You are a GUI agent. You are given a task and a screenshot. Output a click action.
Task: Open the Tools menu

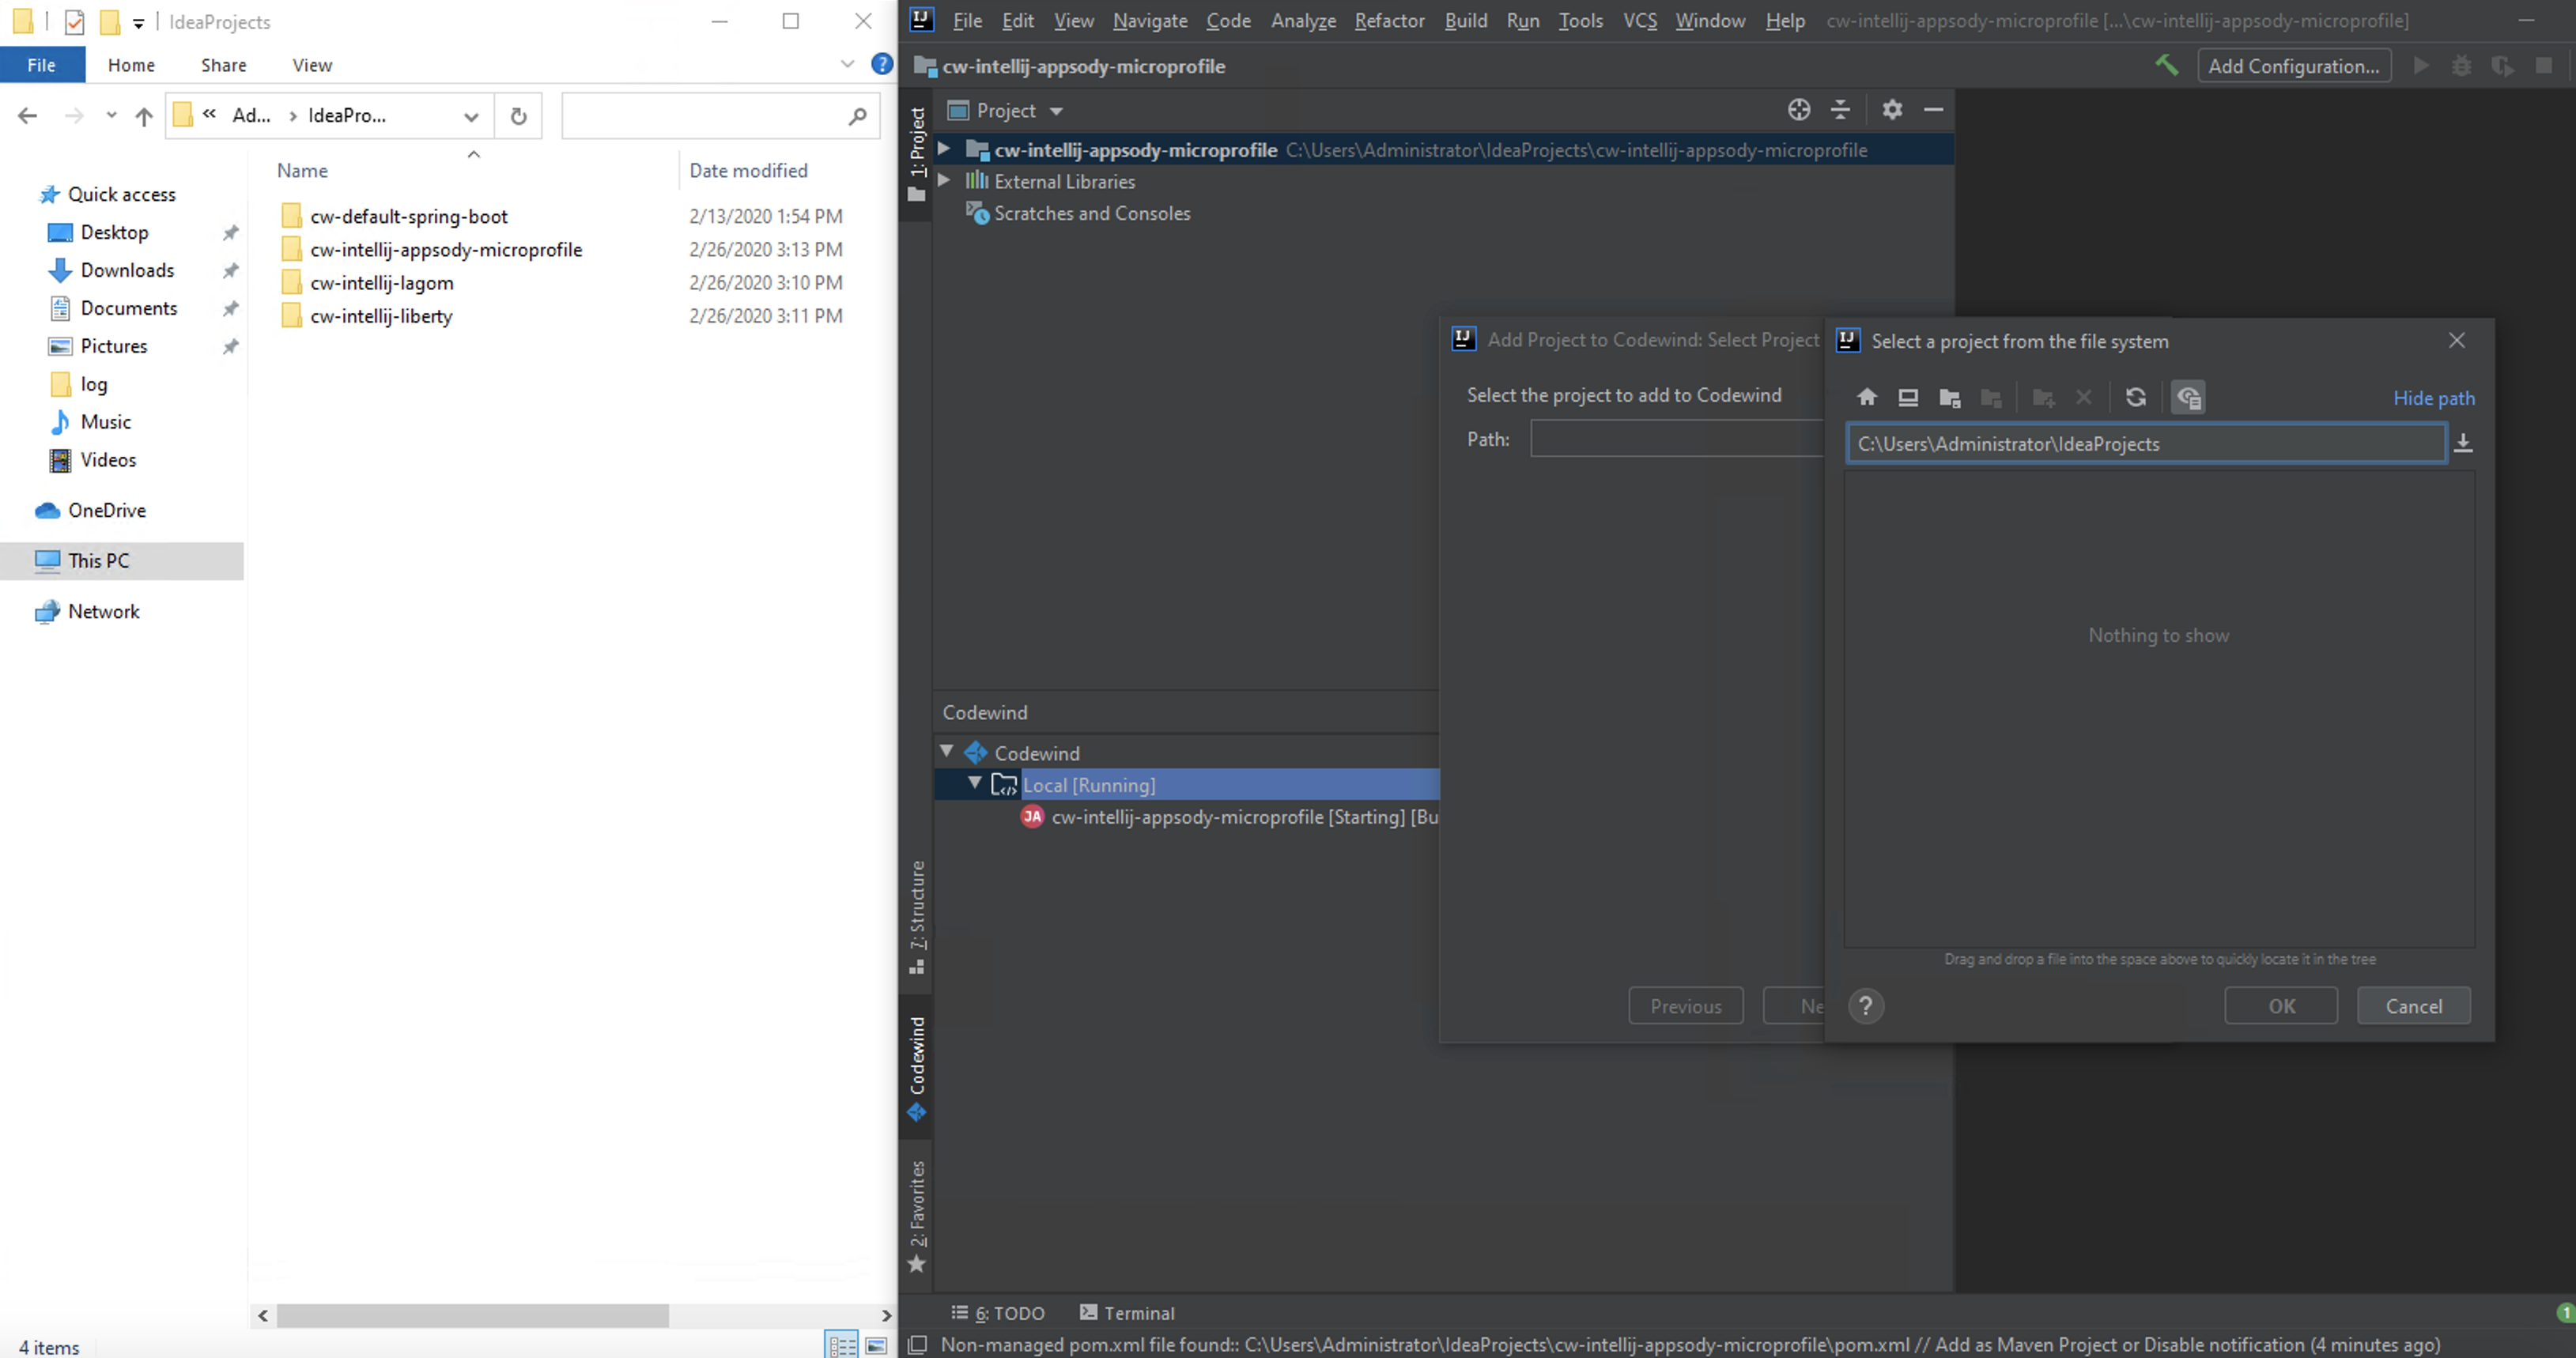(1580, 21)
